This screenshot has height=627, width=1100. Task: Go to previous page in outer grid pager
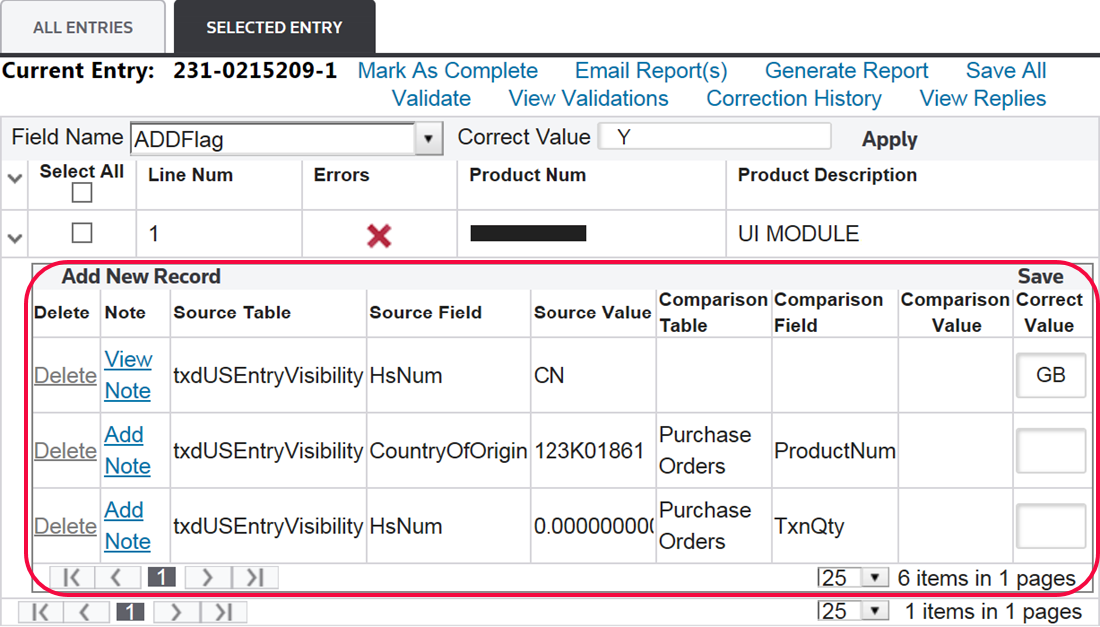pos(85,612)
